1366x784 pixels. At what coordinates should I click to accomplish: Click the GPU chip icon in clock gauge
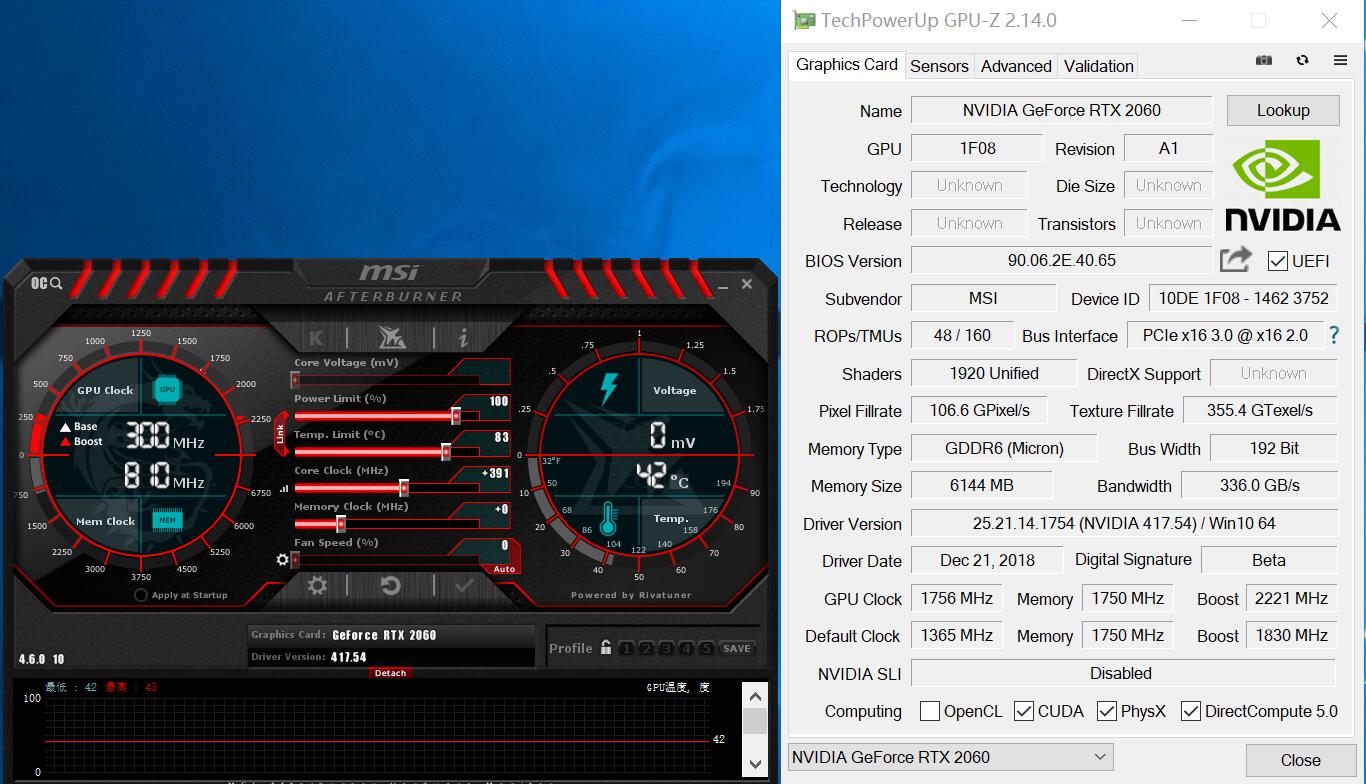(167, 389)
